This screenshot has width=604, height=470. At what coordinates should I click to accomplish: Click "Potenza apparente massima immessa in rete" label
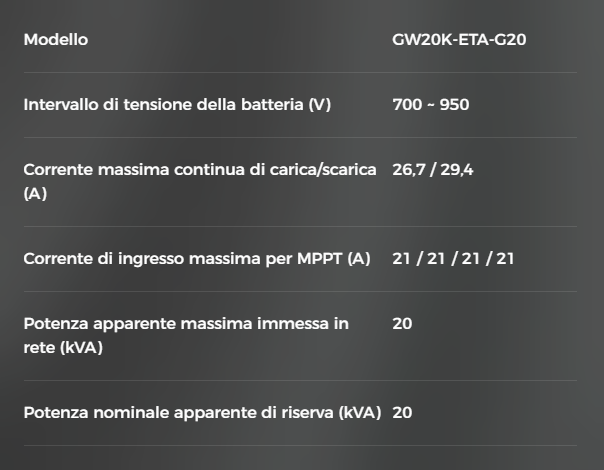[x=186, y=325]
